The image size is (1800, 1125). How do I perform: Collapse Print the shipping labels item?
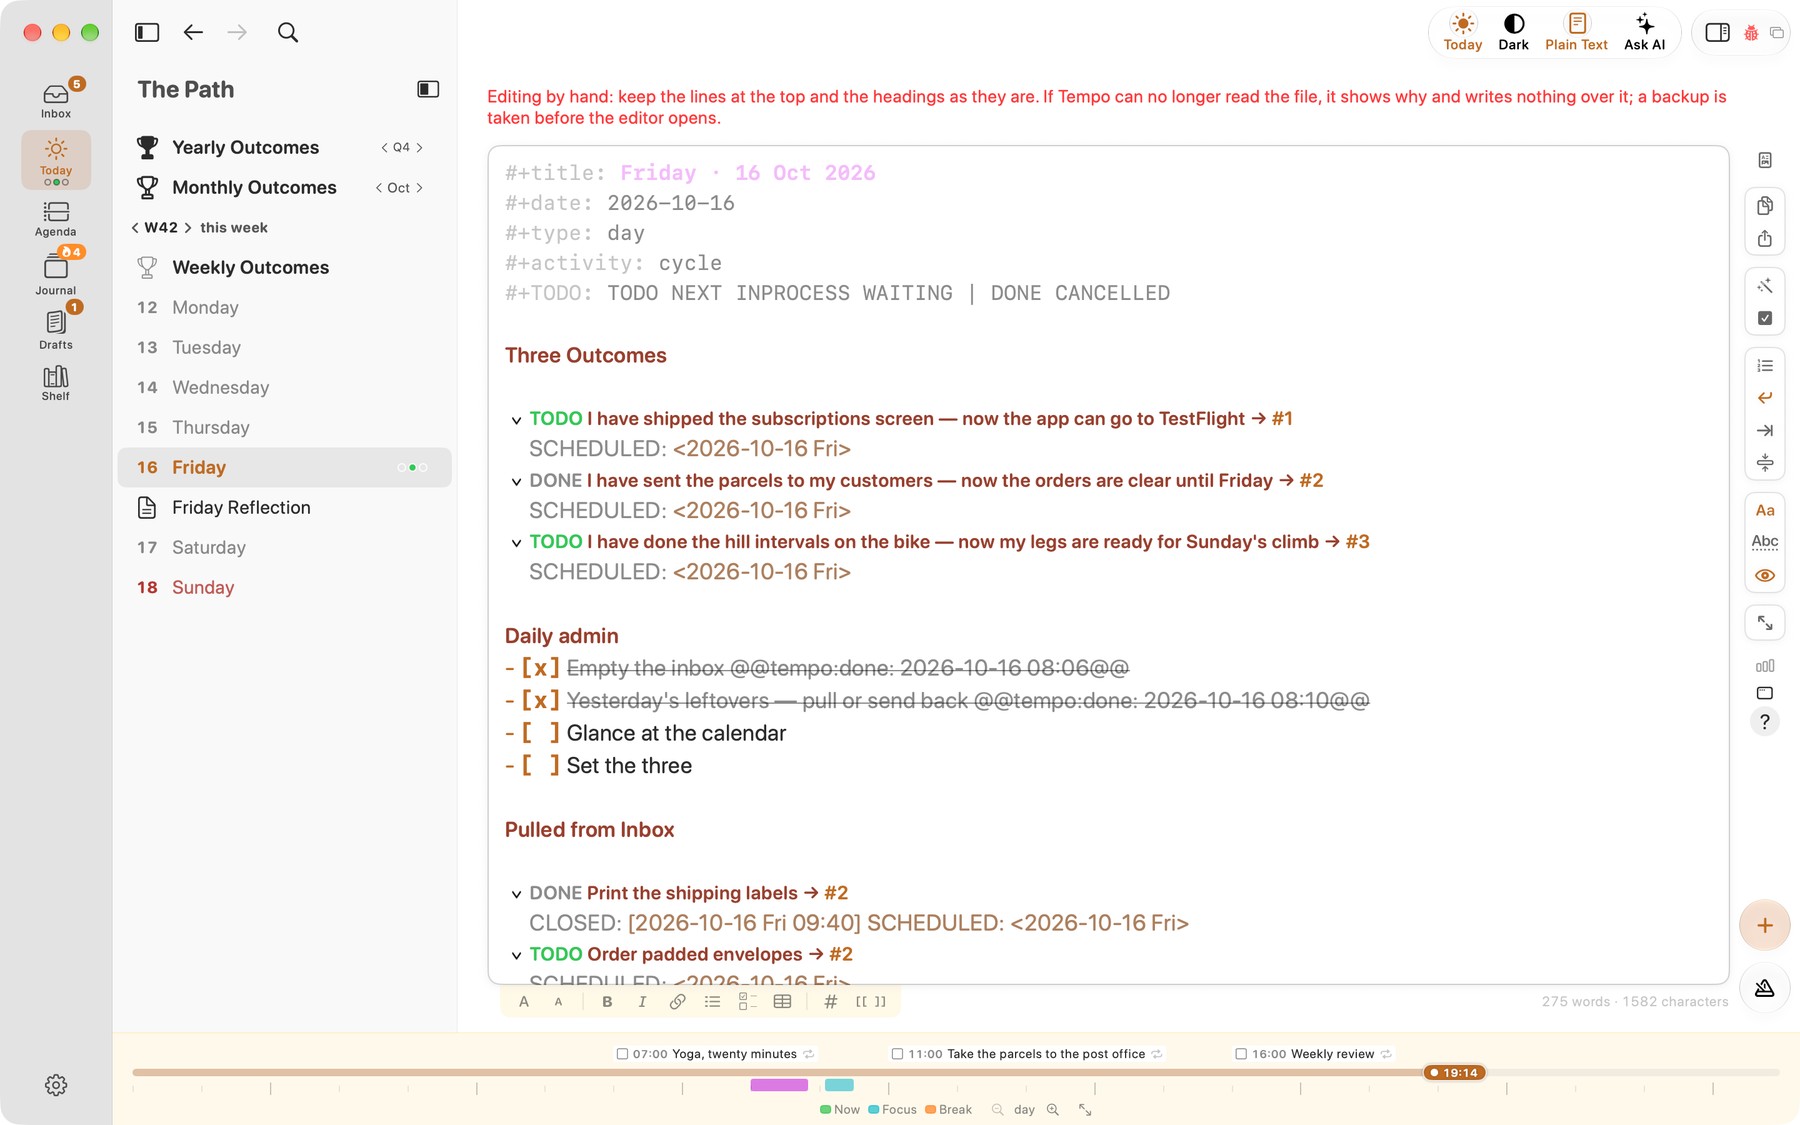pyautogui.click(x=516, y=895)
